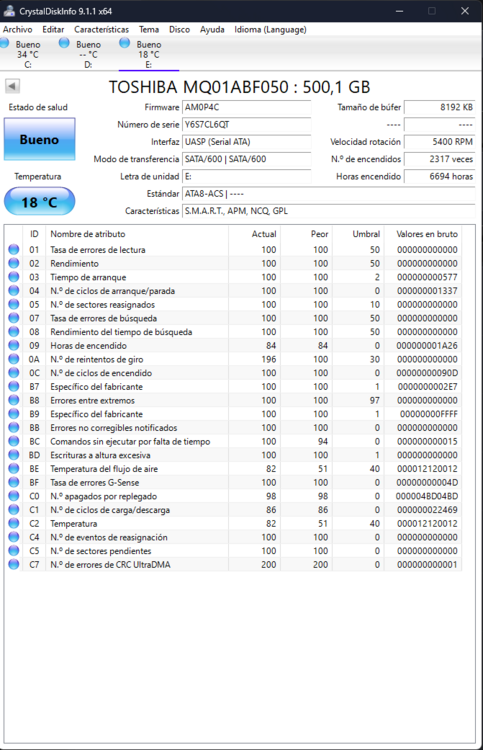Click status orb for row B7 Específico del fabricante
This screenshot has width=483, height=750.
(x=14, y=386)
